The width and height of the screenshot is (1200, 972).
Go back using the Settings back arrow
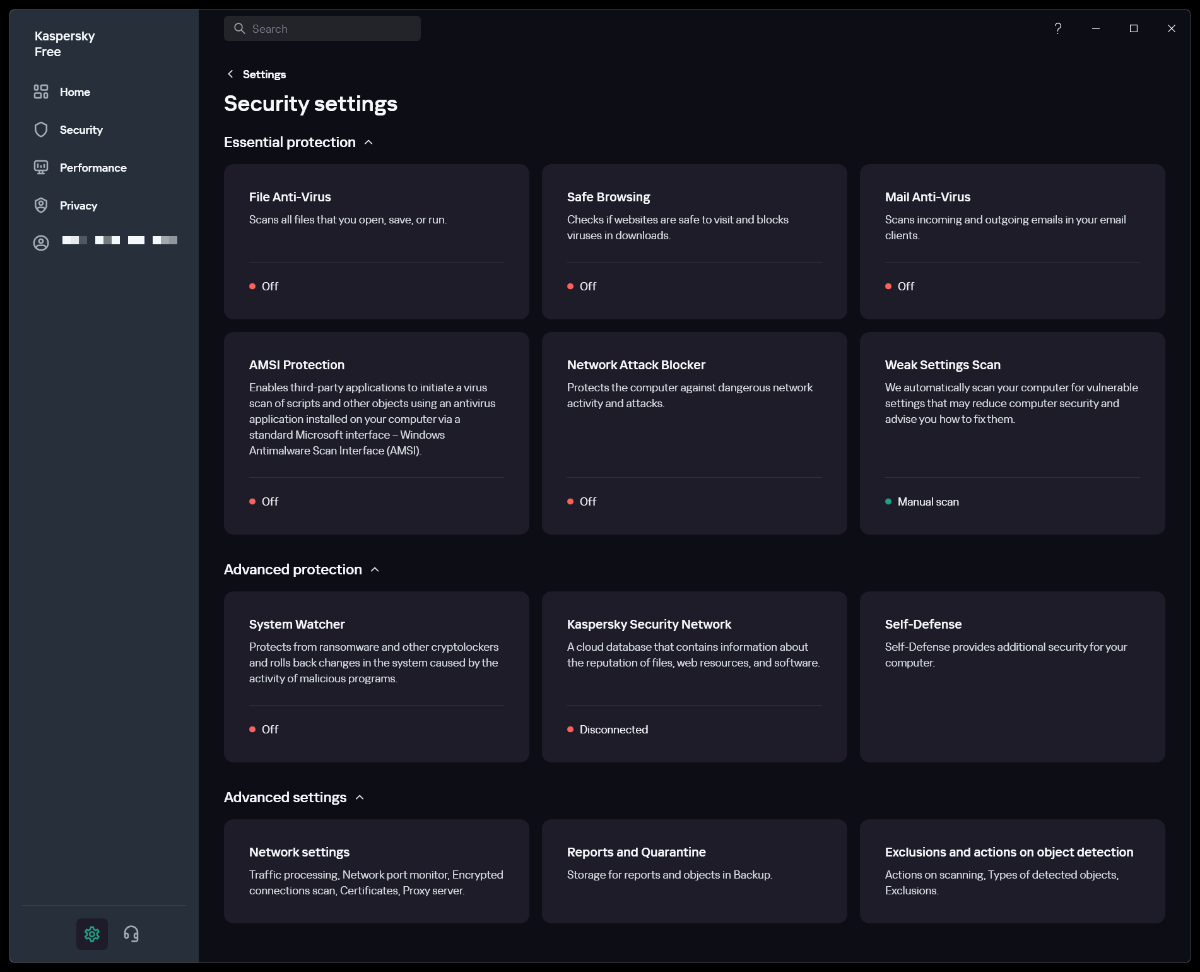pos(230,74)
